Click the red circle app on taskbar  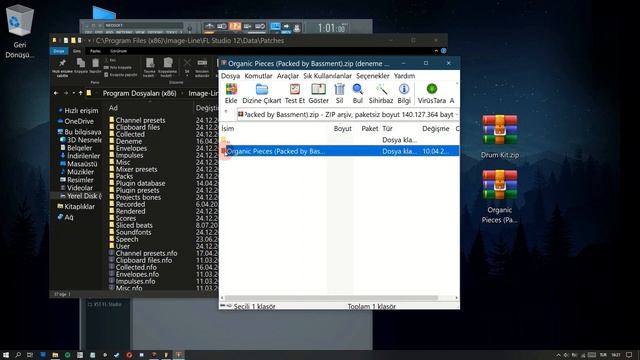[129, 355]
